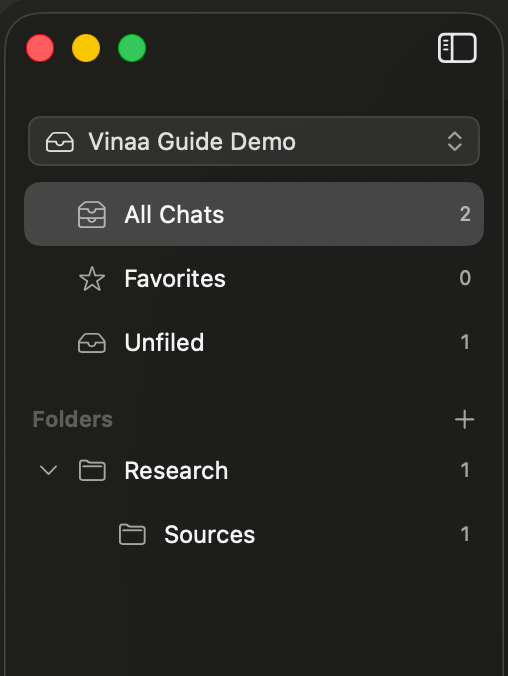Collapse the Research folder chevron

(x=48, y=470)
